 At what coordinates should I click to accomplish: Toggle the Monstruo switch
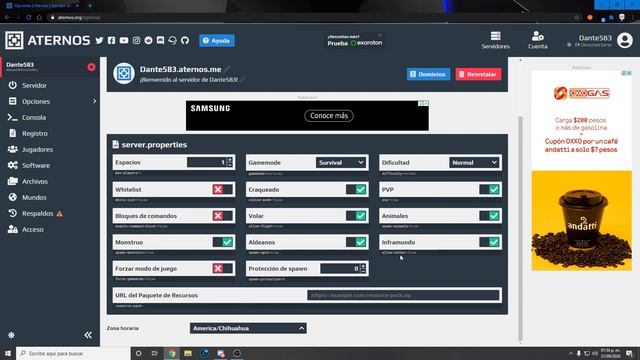pyautogui.click(x=222, y=242)
